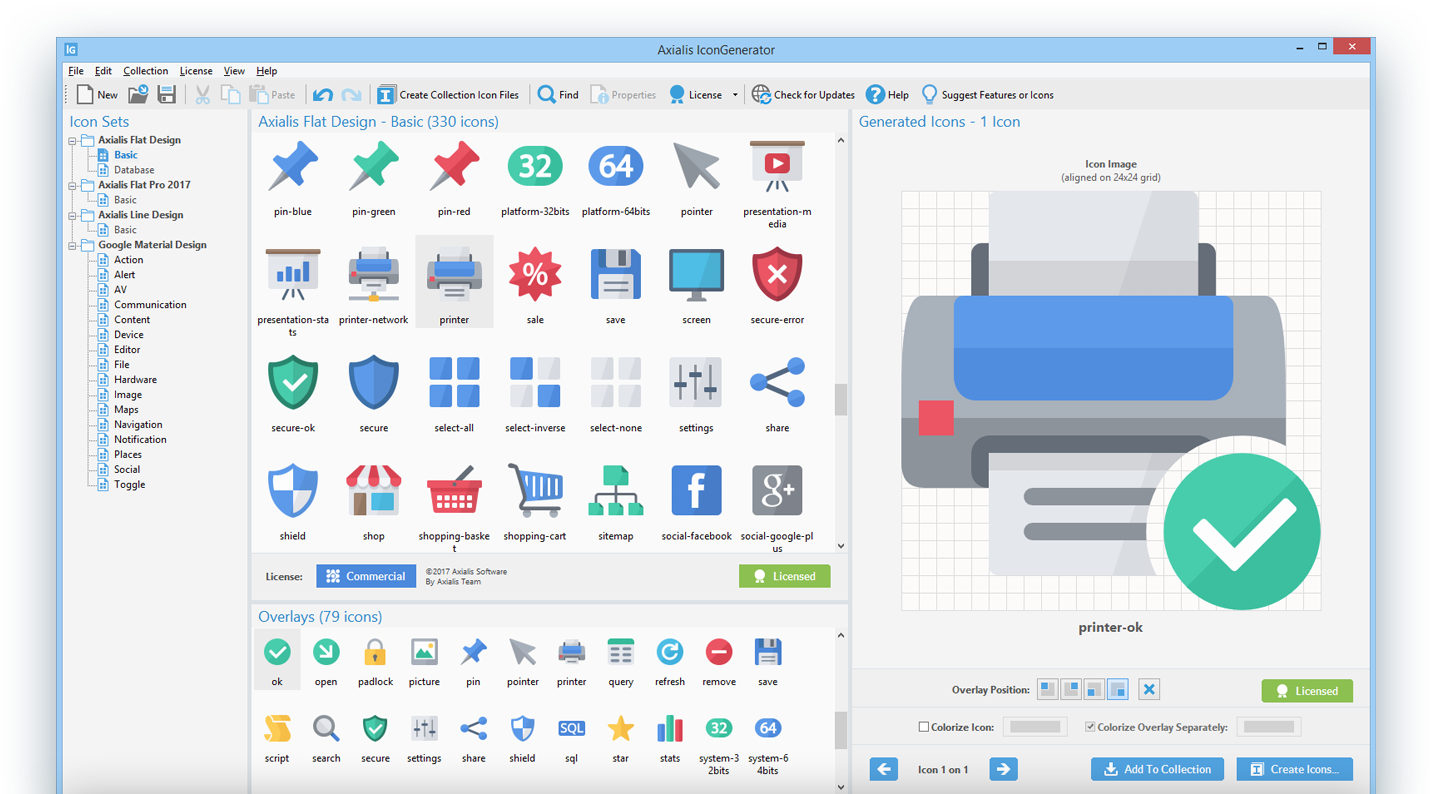Uncheck Colorize Overlay Separately

(1090, 727)
